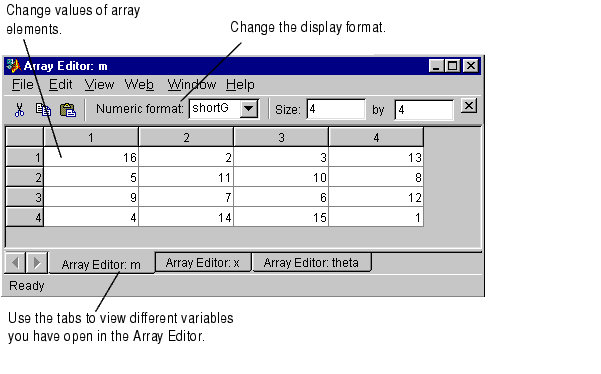Click the Cut scissors icon
The height and width of the screenshot is (374, 601).
pos(19,110)
